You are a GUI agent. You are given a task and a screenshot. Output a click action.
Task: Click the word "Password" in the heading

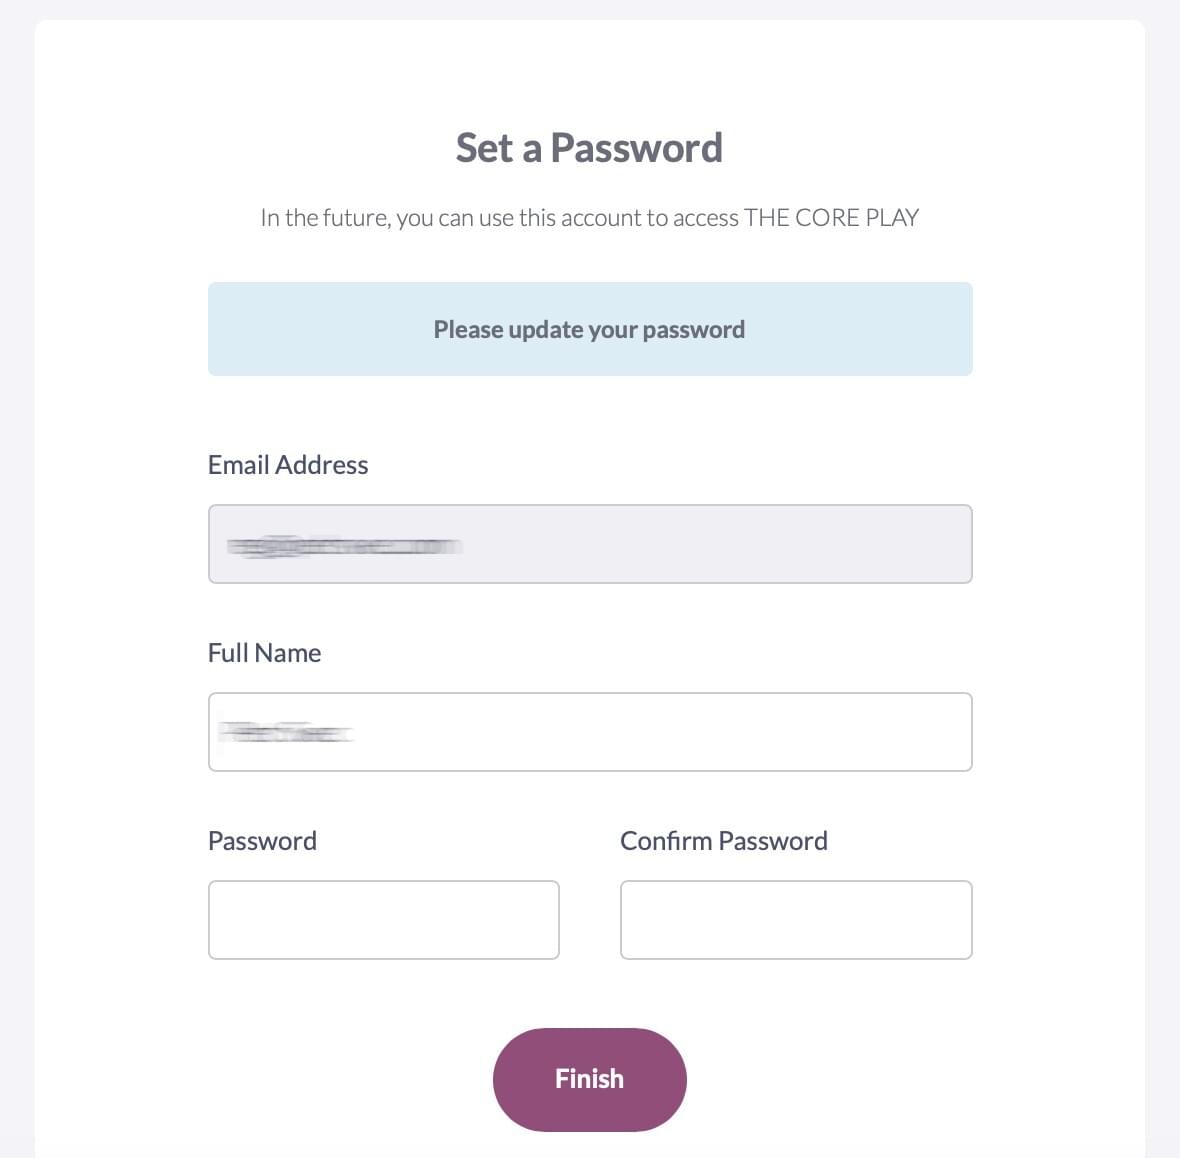point(636,148)
